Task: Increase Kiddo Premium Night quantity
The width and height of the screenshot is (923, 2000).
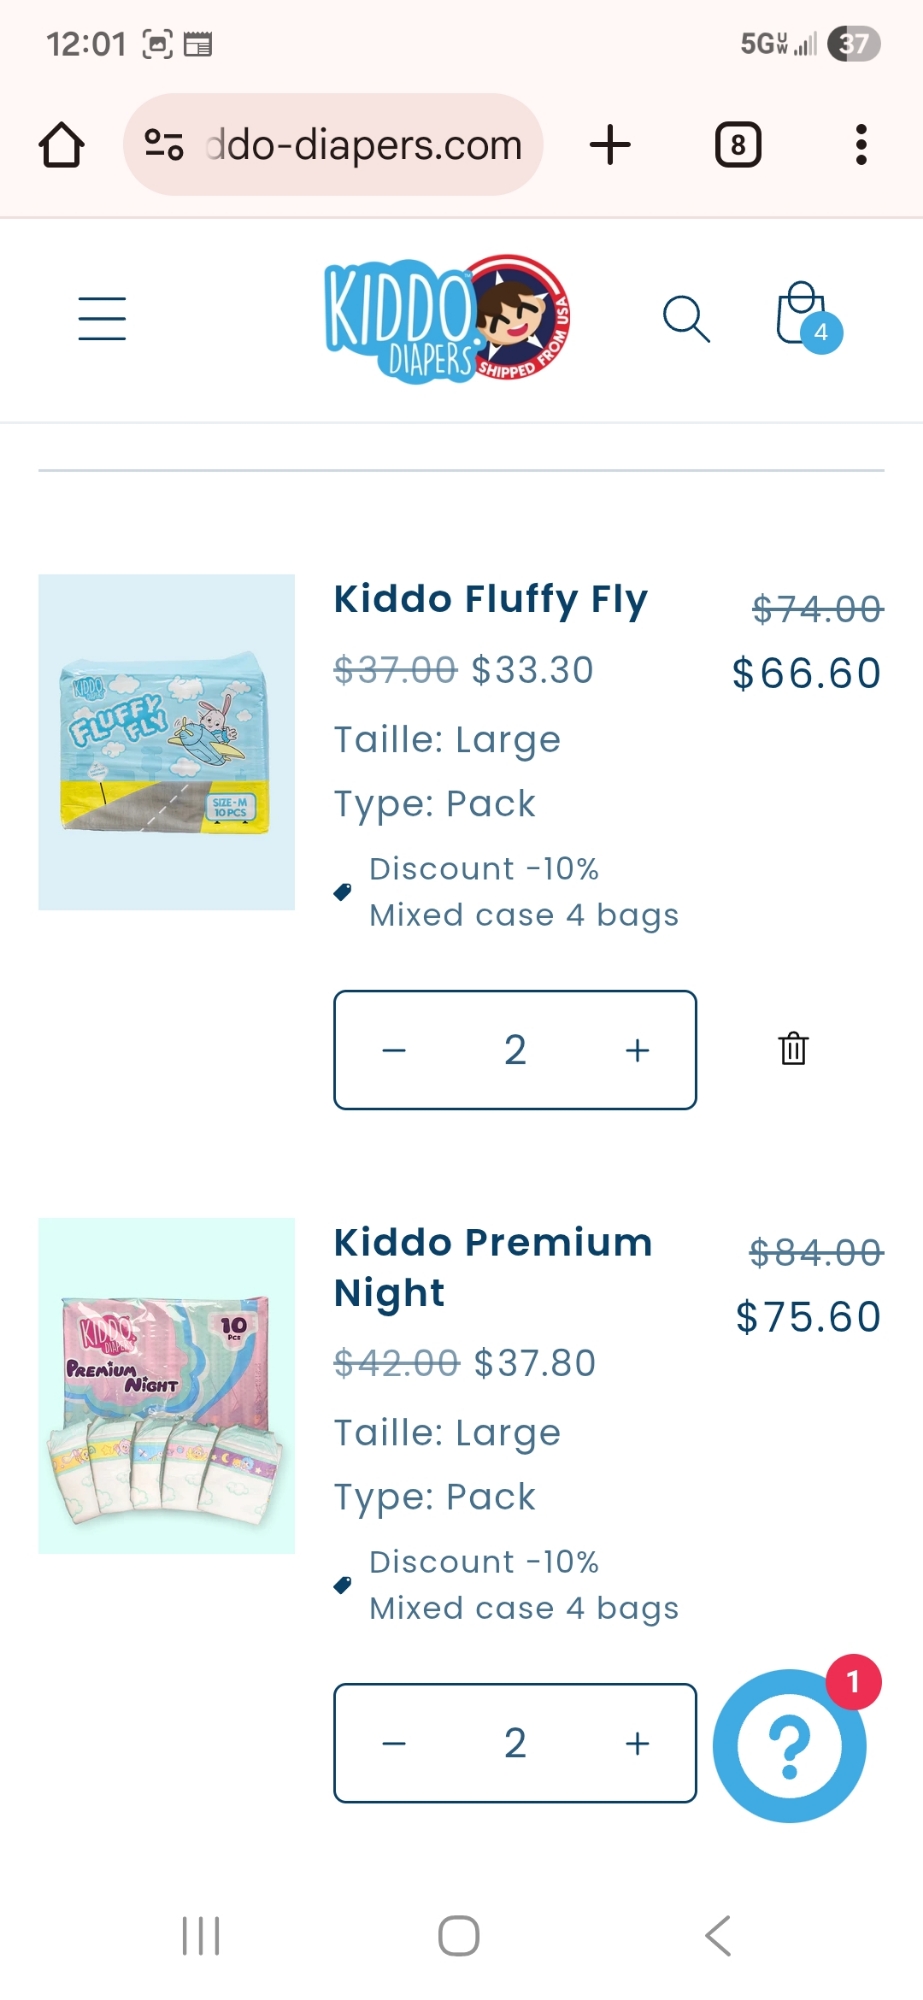Action: click(x=637, y=1744)
